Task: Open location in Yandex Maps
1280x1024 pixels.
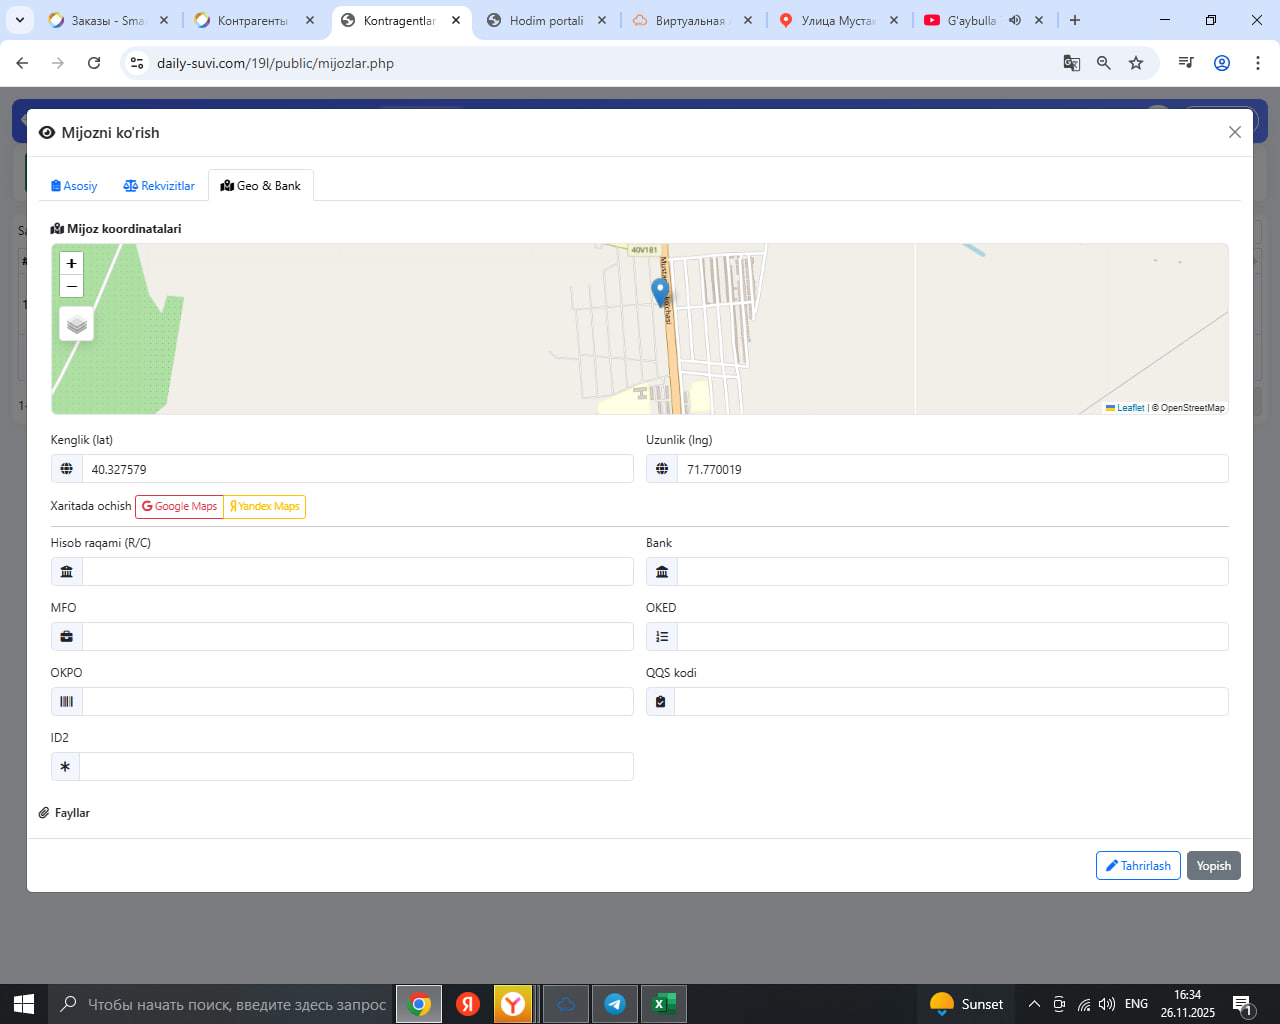Action: click(x=265, y=507)
